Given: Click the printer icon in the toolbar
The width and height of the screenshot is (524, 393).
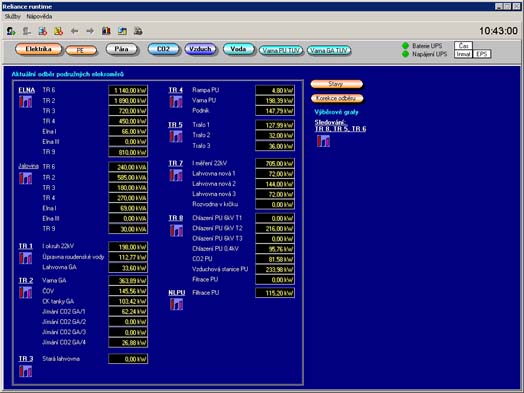Looking at the screenshot, I should [x=138, y=31].
